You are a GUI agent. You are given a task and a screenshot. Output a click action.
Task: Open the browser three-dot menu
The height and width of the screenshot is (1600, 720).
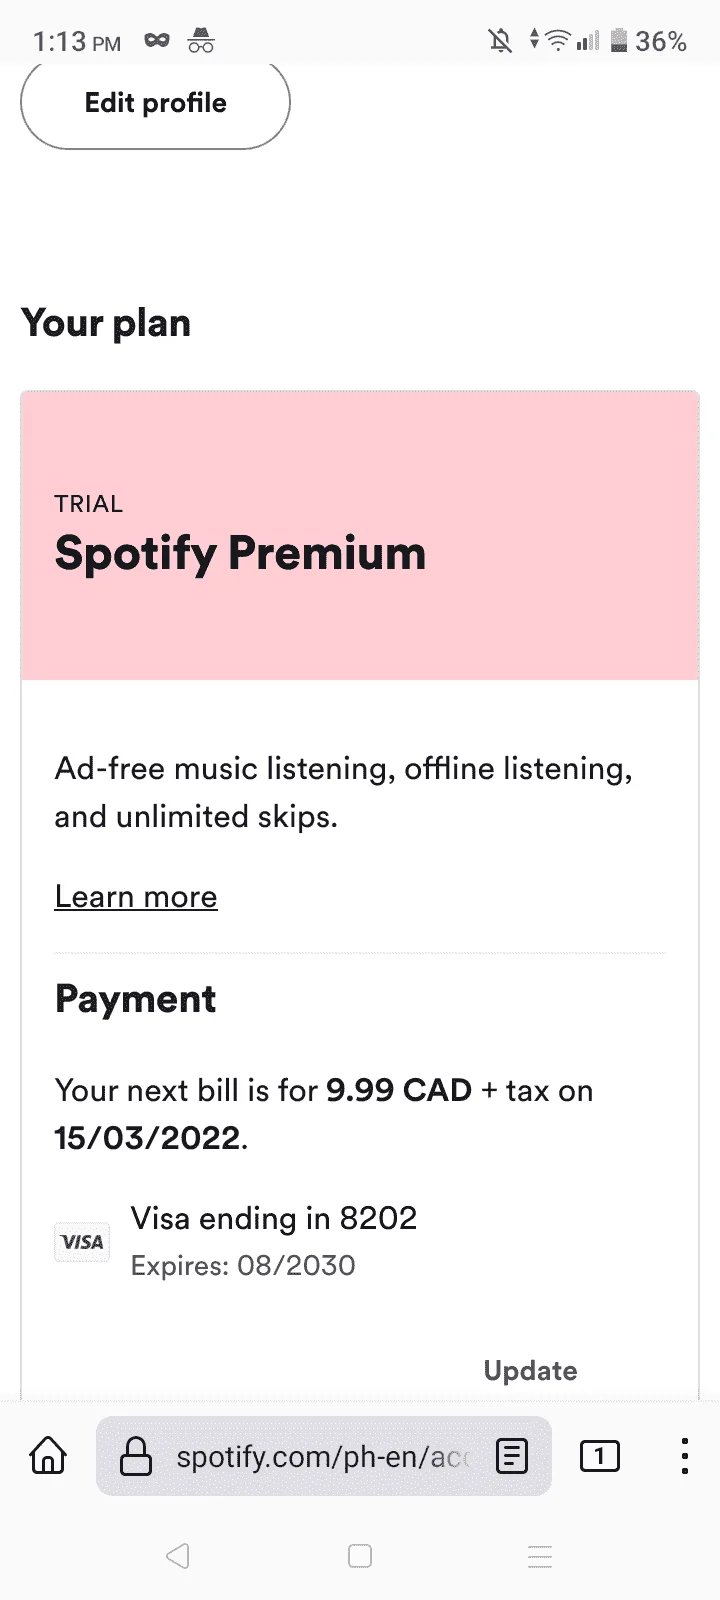[x=684, y=1456]
